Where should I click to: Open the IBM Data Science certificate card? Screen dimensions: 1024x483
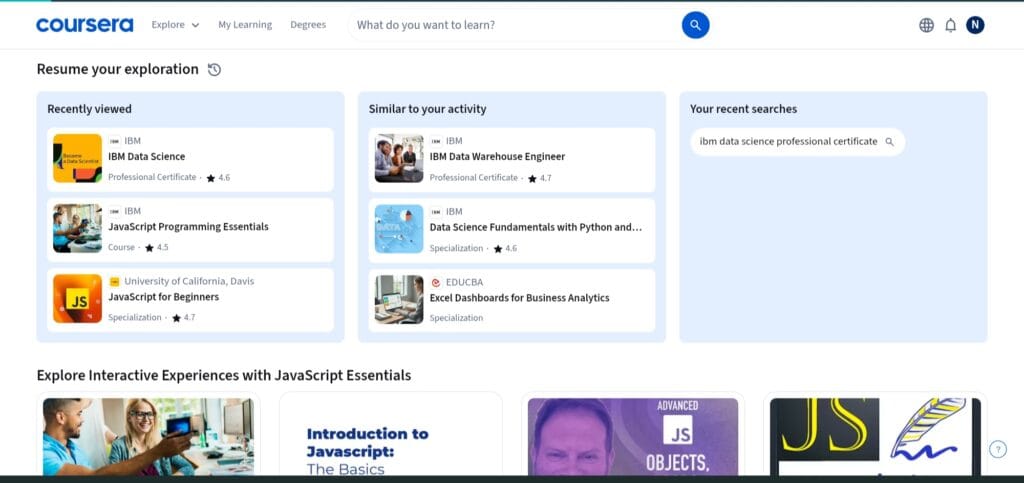tap(190, 159)
